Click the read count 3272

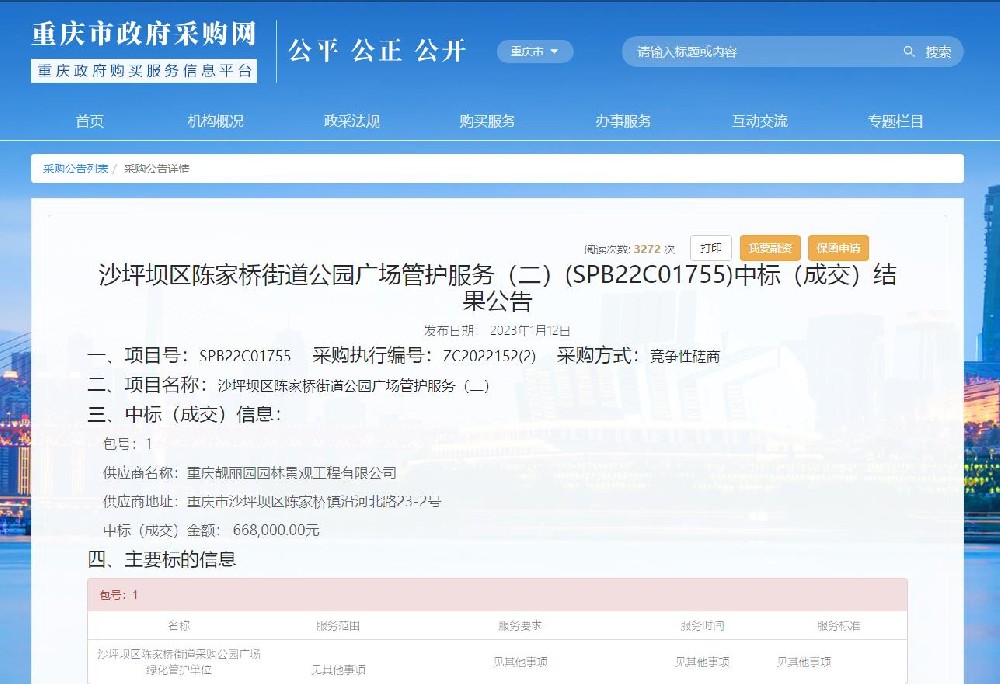click(647, 249)
